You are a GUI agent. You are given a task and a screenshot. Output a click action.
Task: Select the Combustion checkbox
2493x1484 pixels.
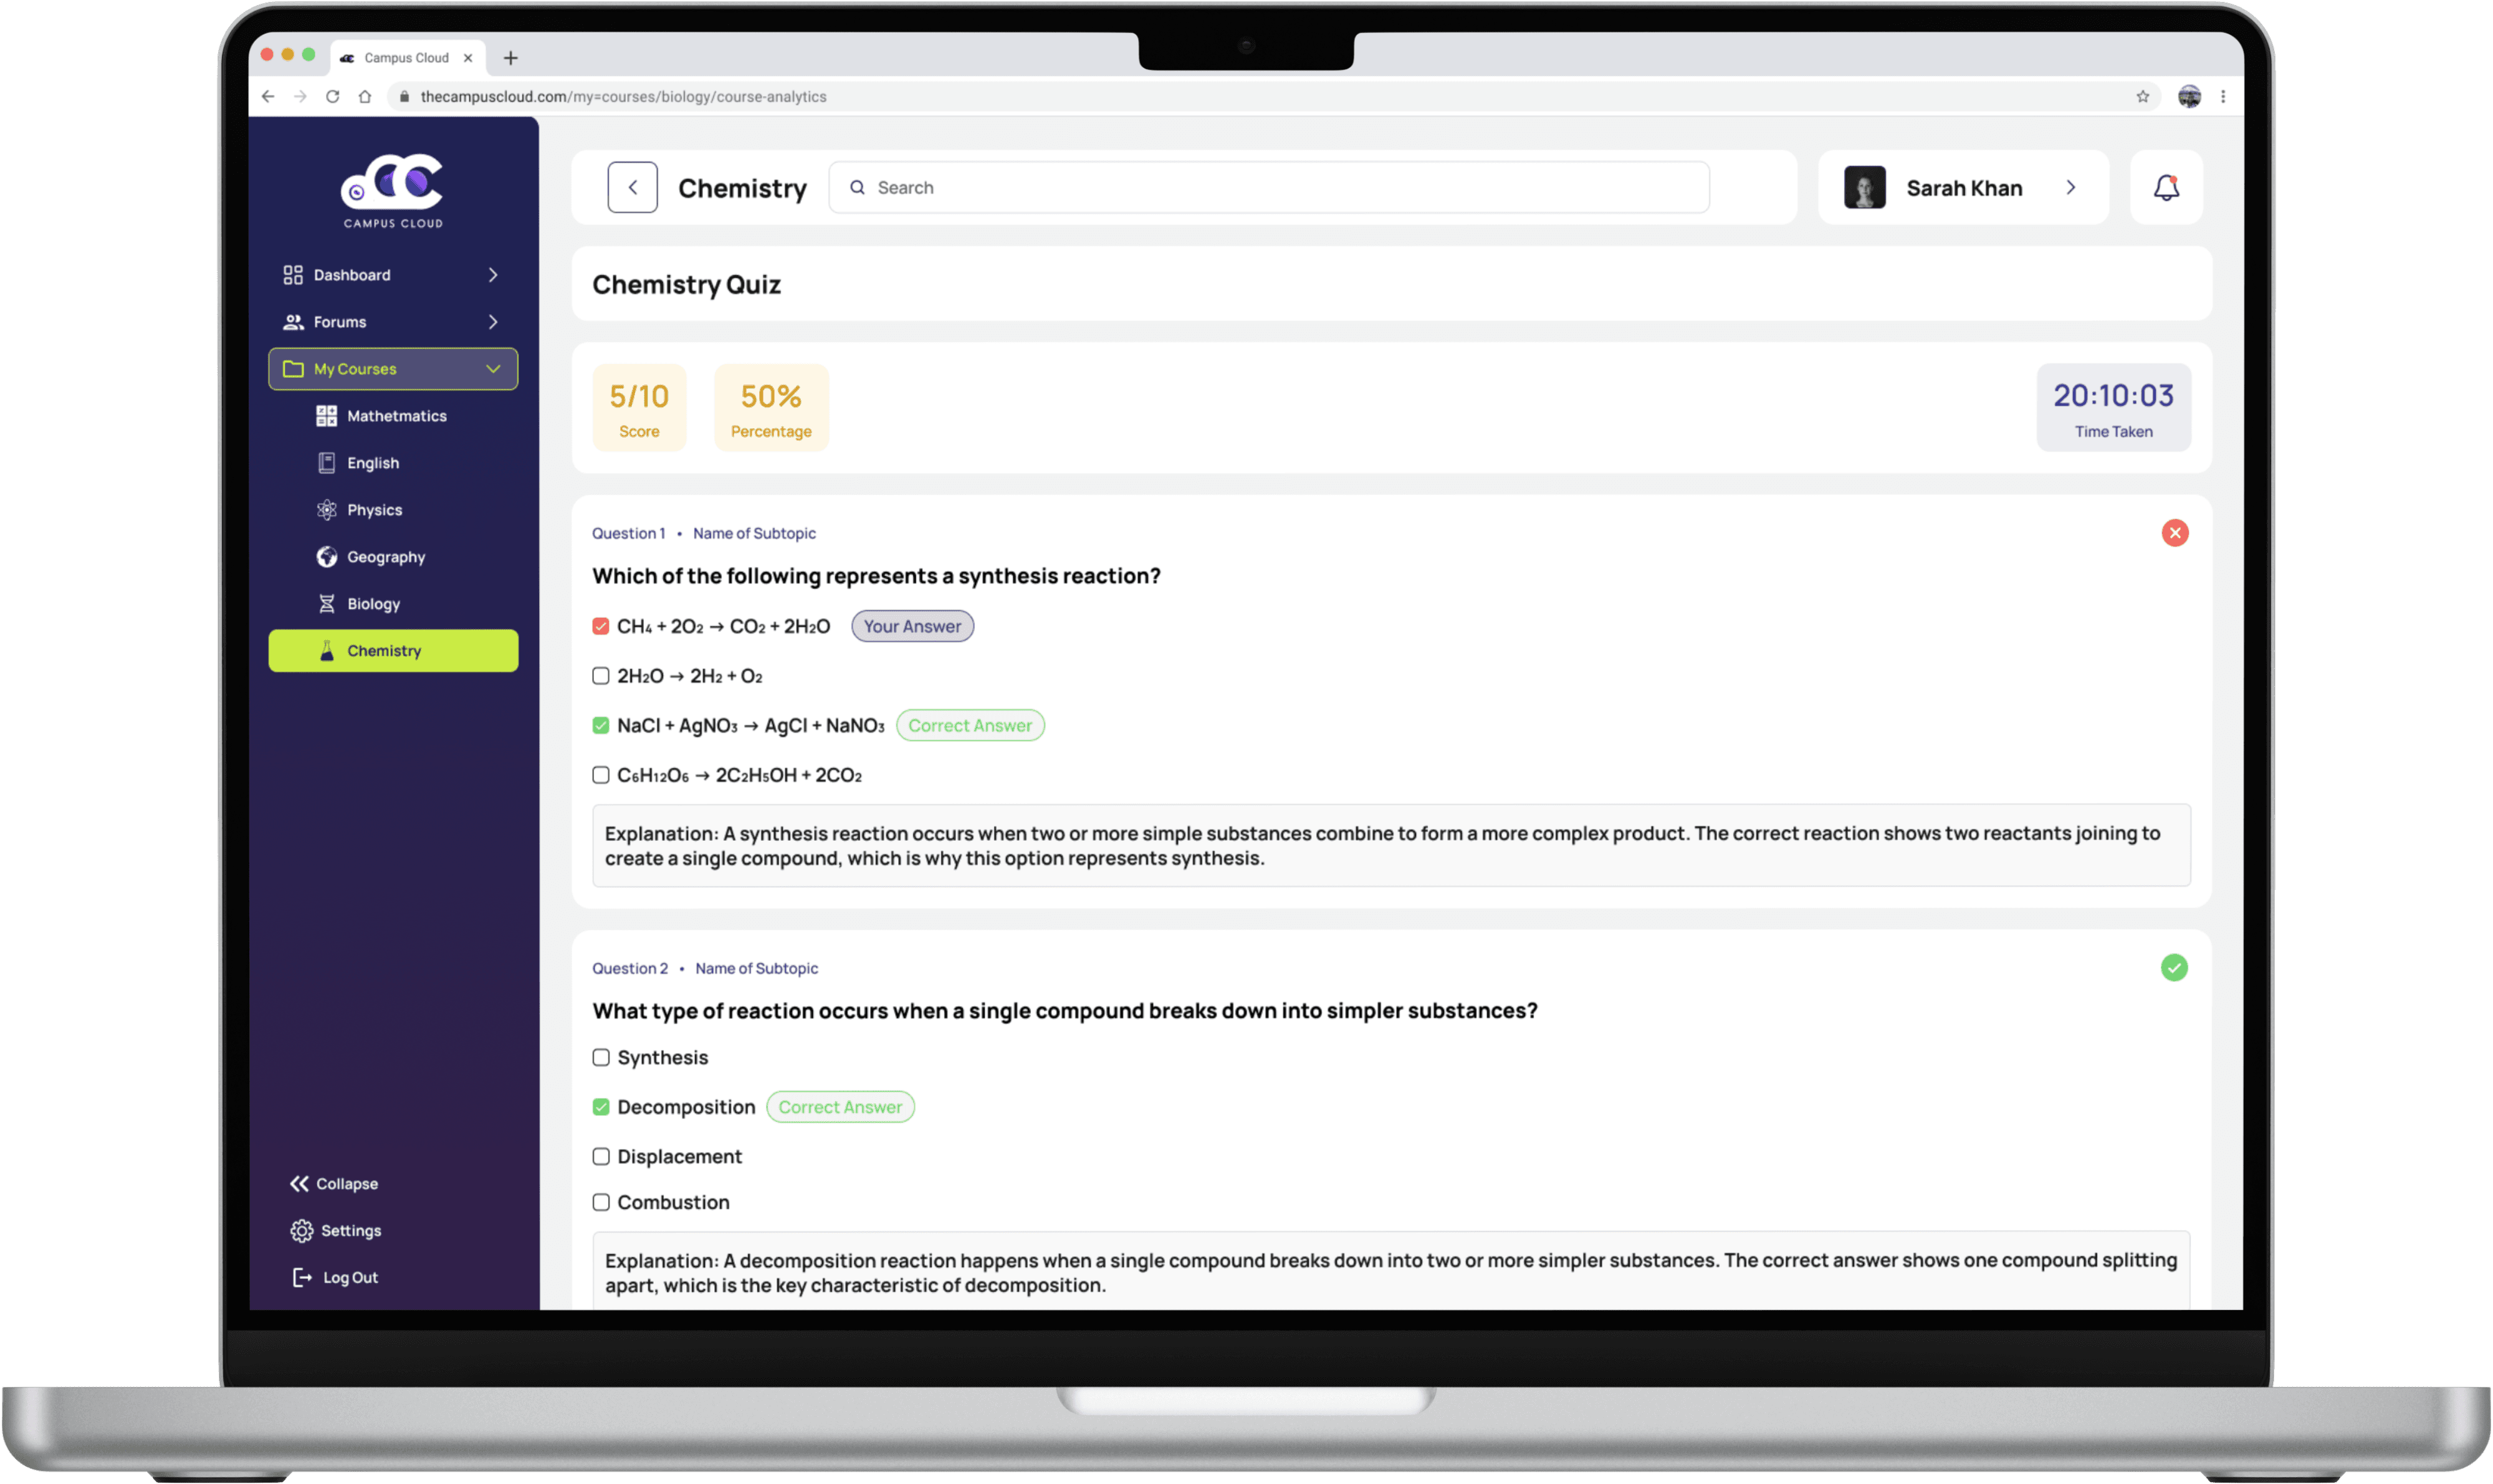[x=601, y=1202]
